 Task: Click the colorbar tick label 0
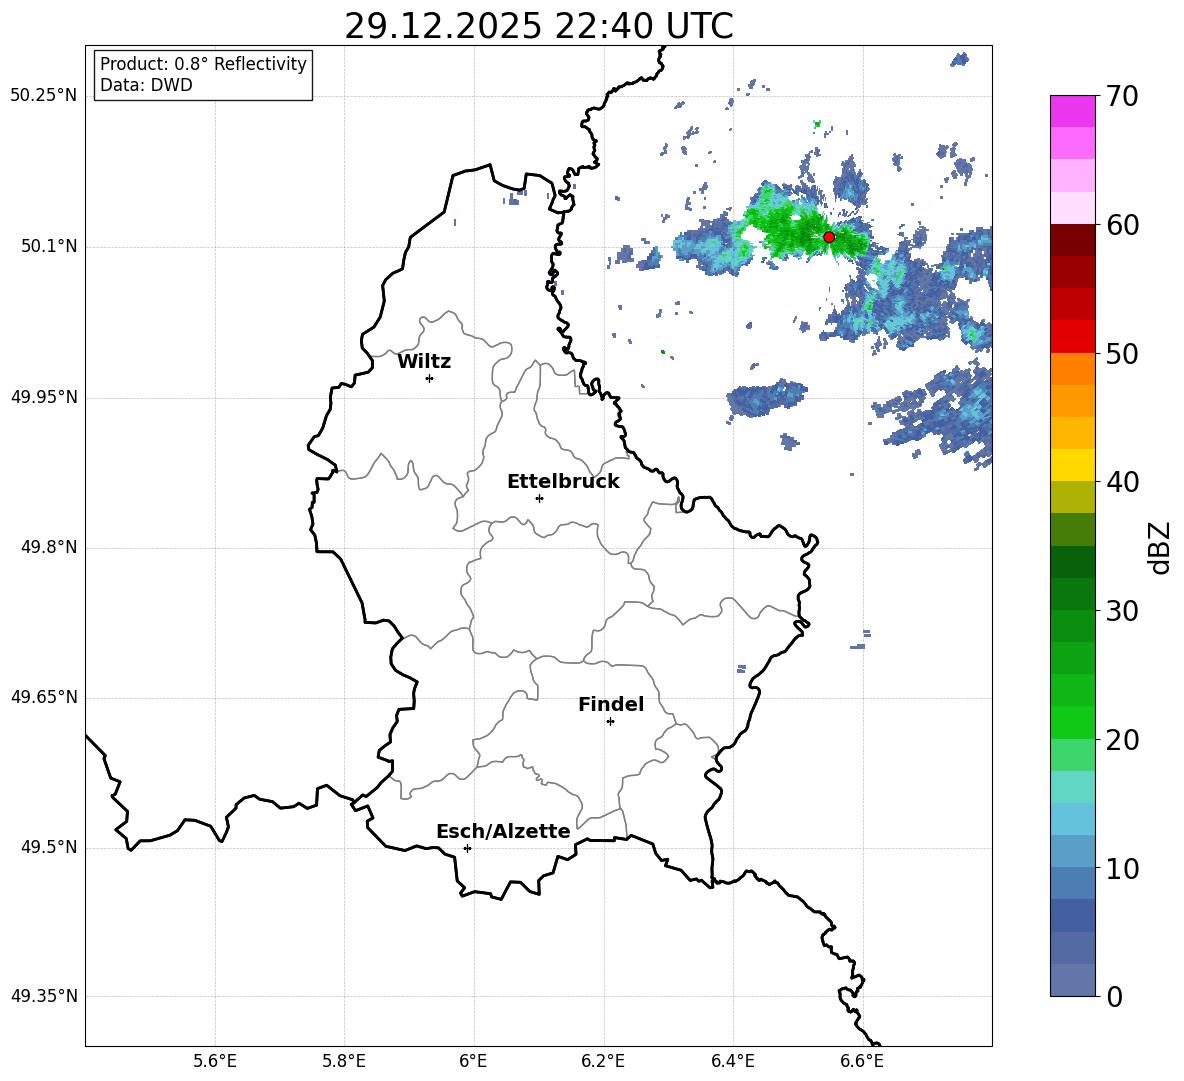click(x=1114, y=996)
